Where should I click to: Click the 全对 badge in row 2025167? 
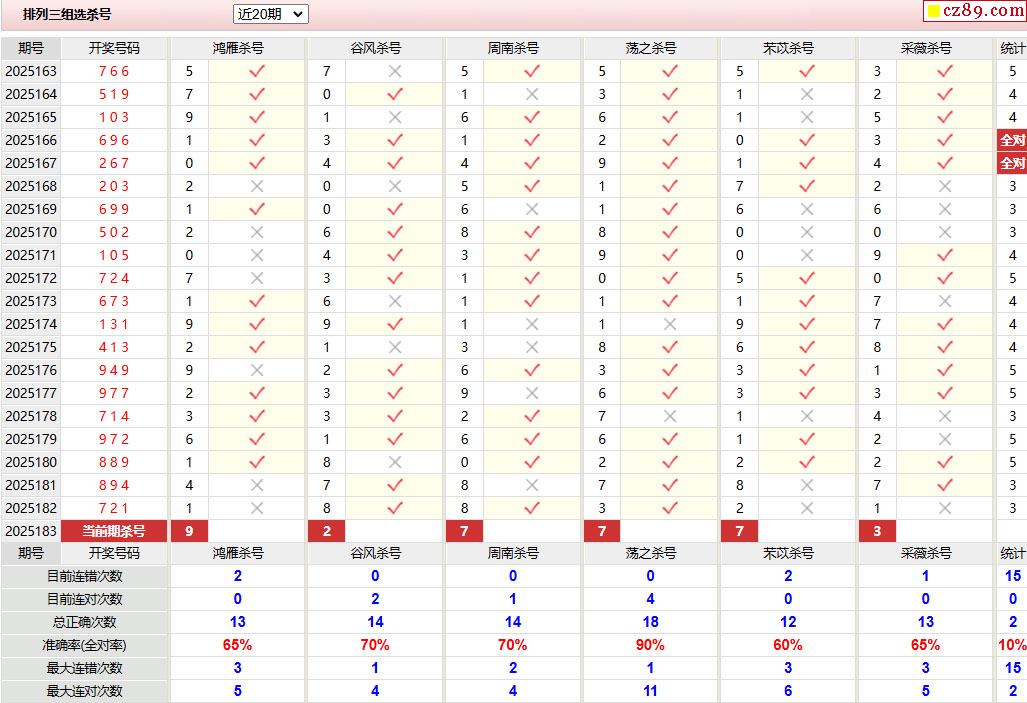1012,163
